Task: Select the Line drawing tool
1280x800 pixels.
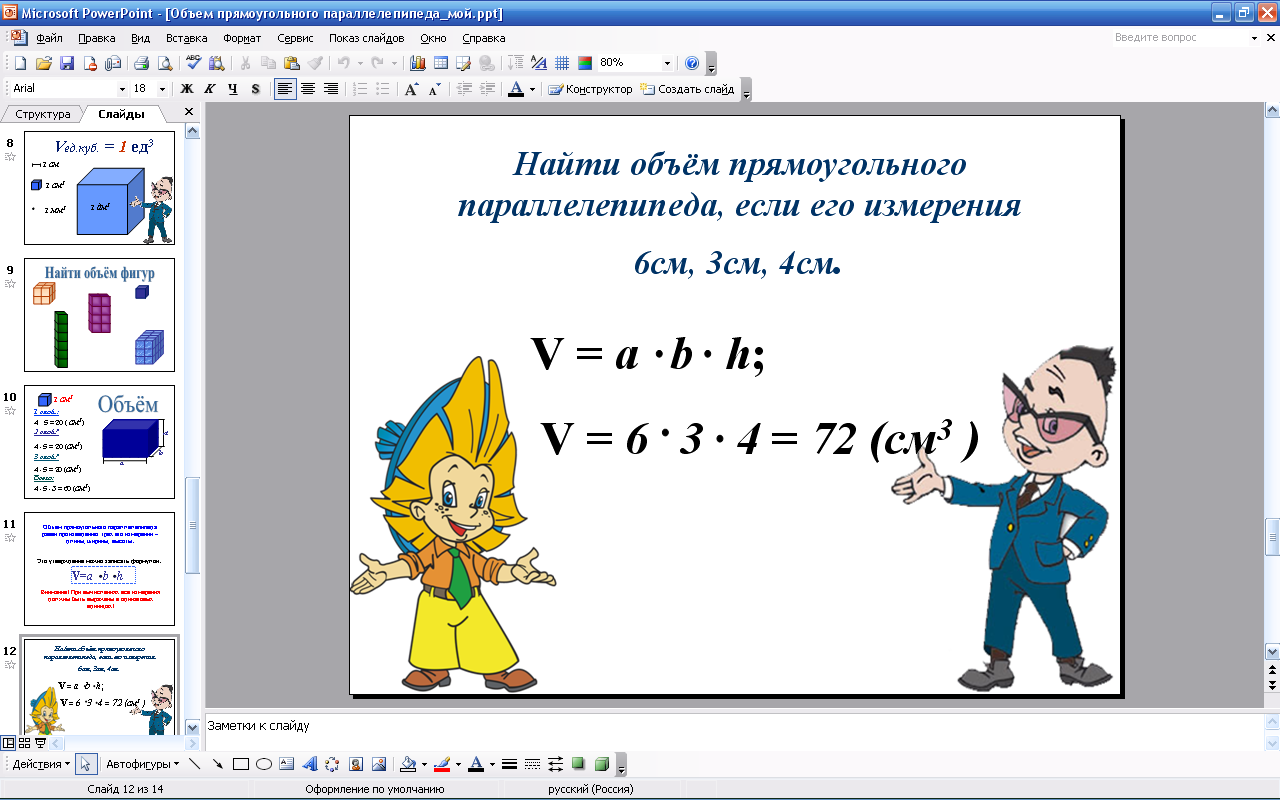Action: point(195,764)
